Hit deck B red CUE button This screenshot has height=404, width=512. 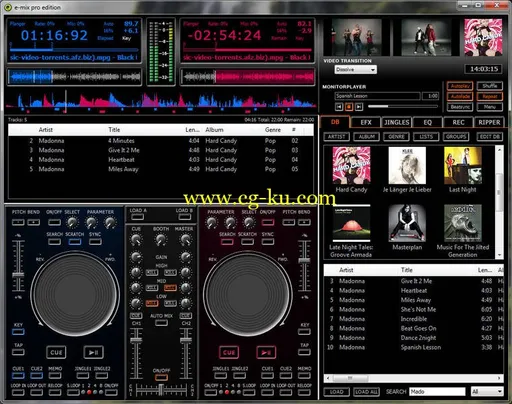click(x=229, y=352)
